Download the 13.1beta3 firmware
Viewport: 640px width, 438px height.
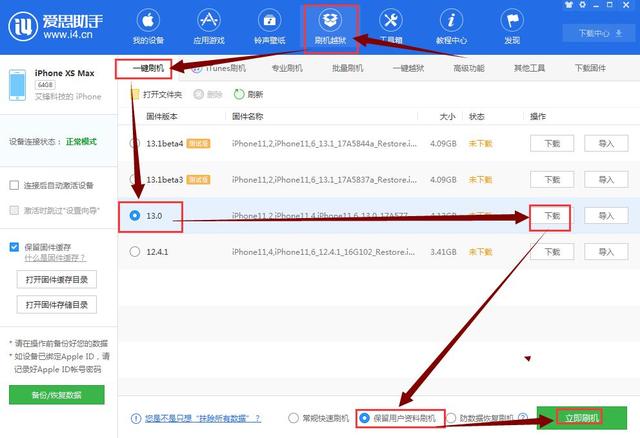tap(552, 180)
